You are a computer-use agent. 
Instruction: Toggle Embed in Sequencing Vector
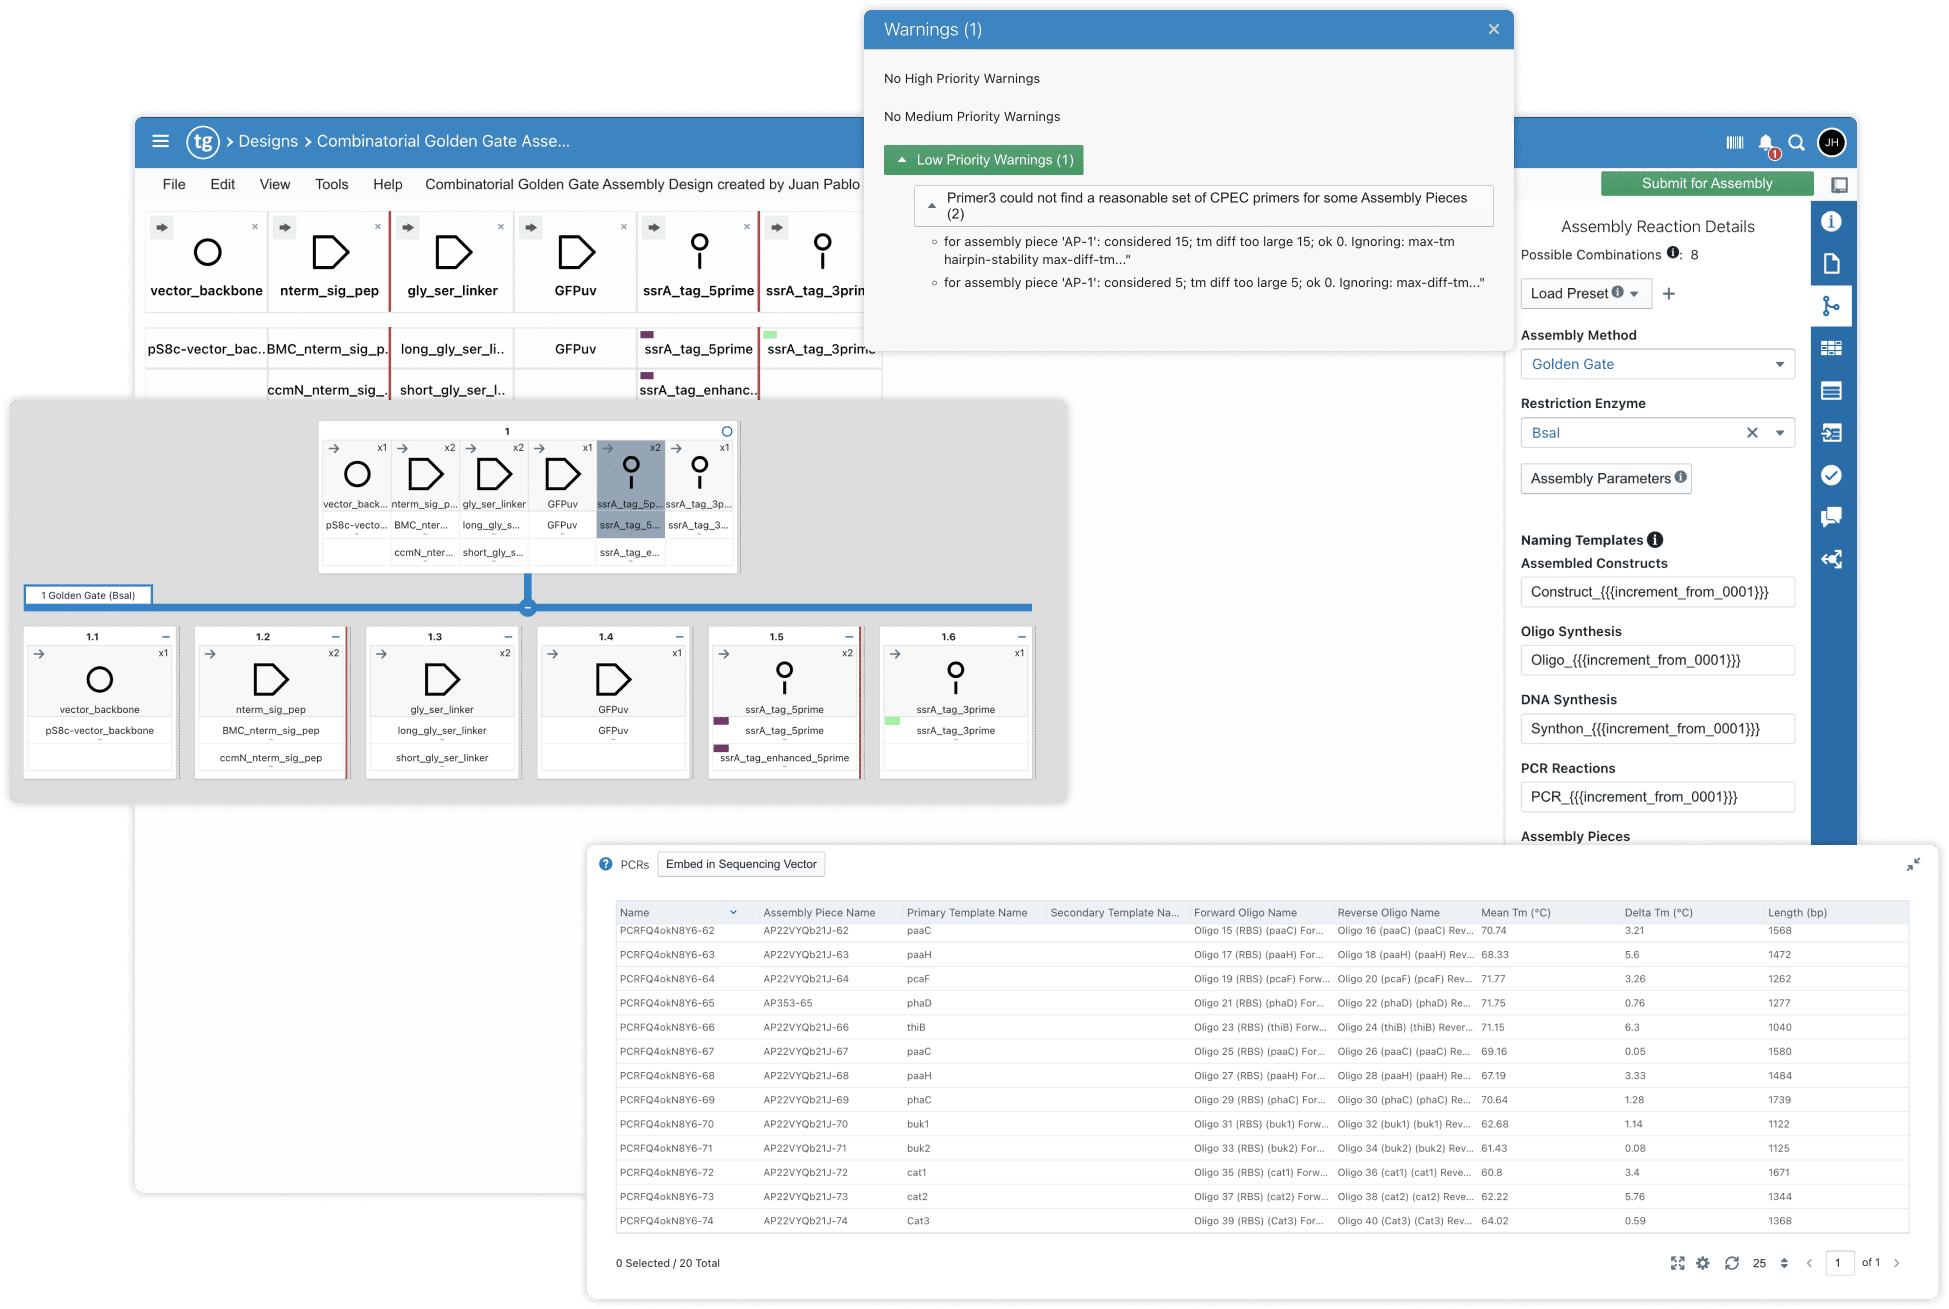[x=740, y=864]
